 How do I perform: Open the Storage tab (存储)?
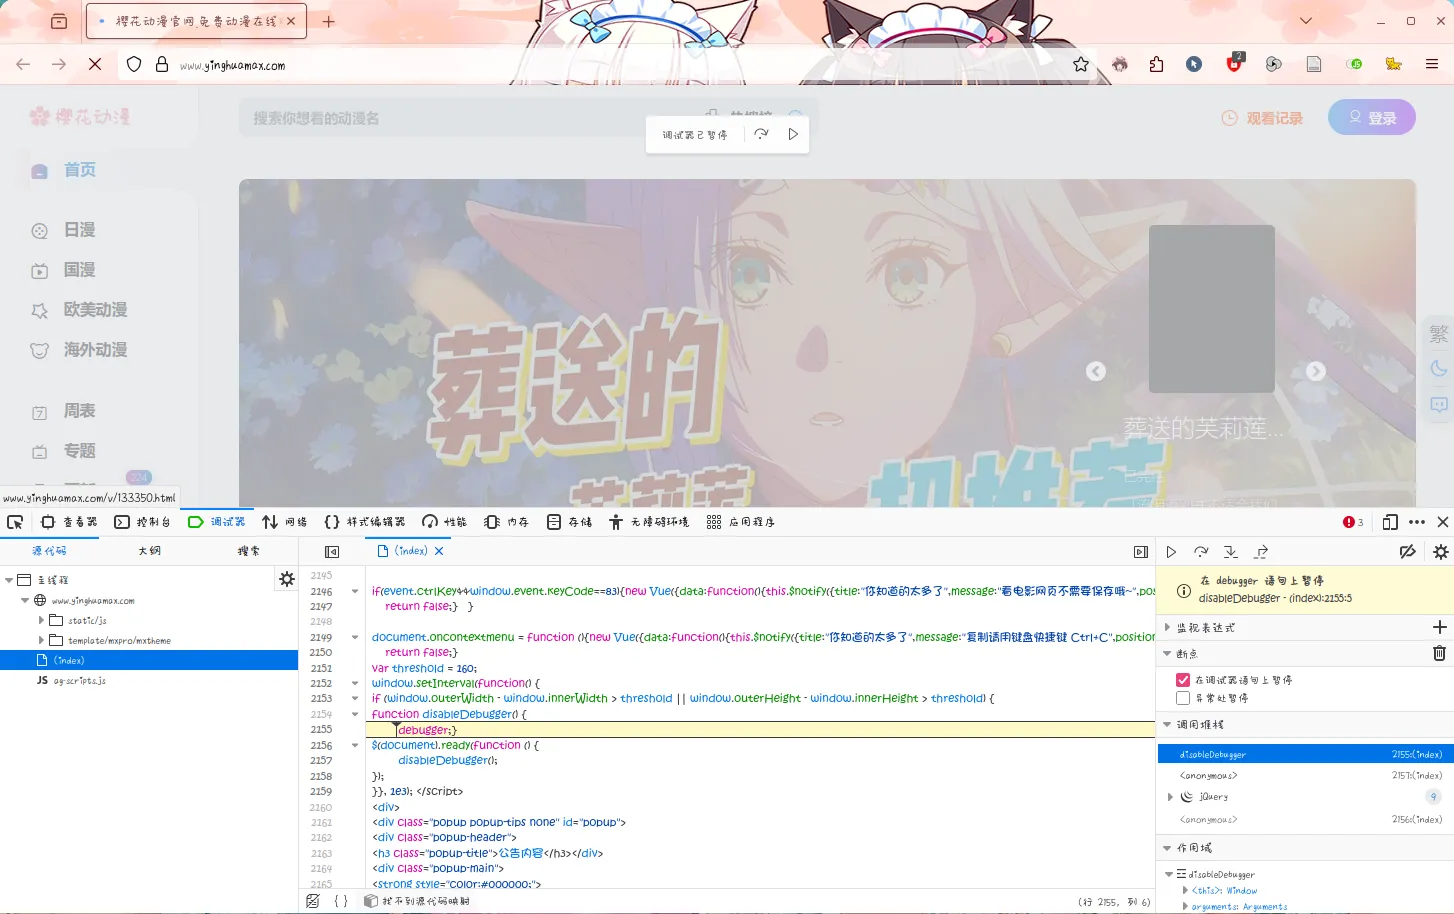click(570, 522)
